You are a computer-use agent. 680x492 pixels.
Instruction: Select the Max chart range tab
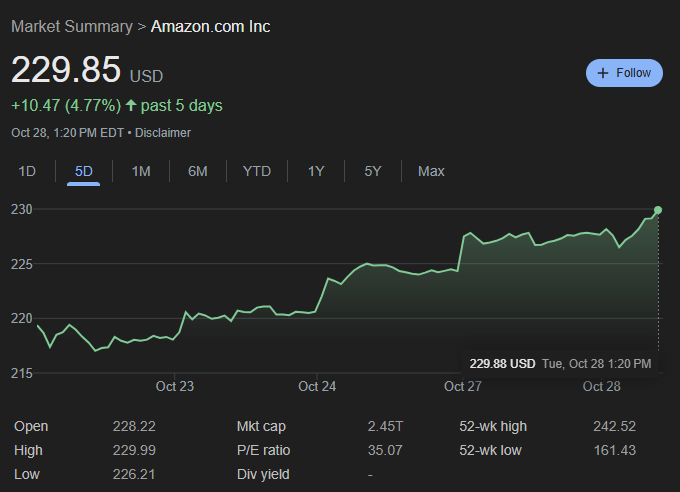[x=431, y=171]
